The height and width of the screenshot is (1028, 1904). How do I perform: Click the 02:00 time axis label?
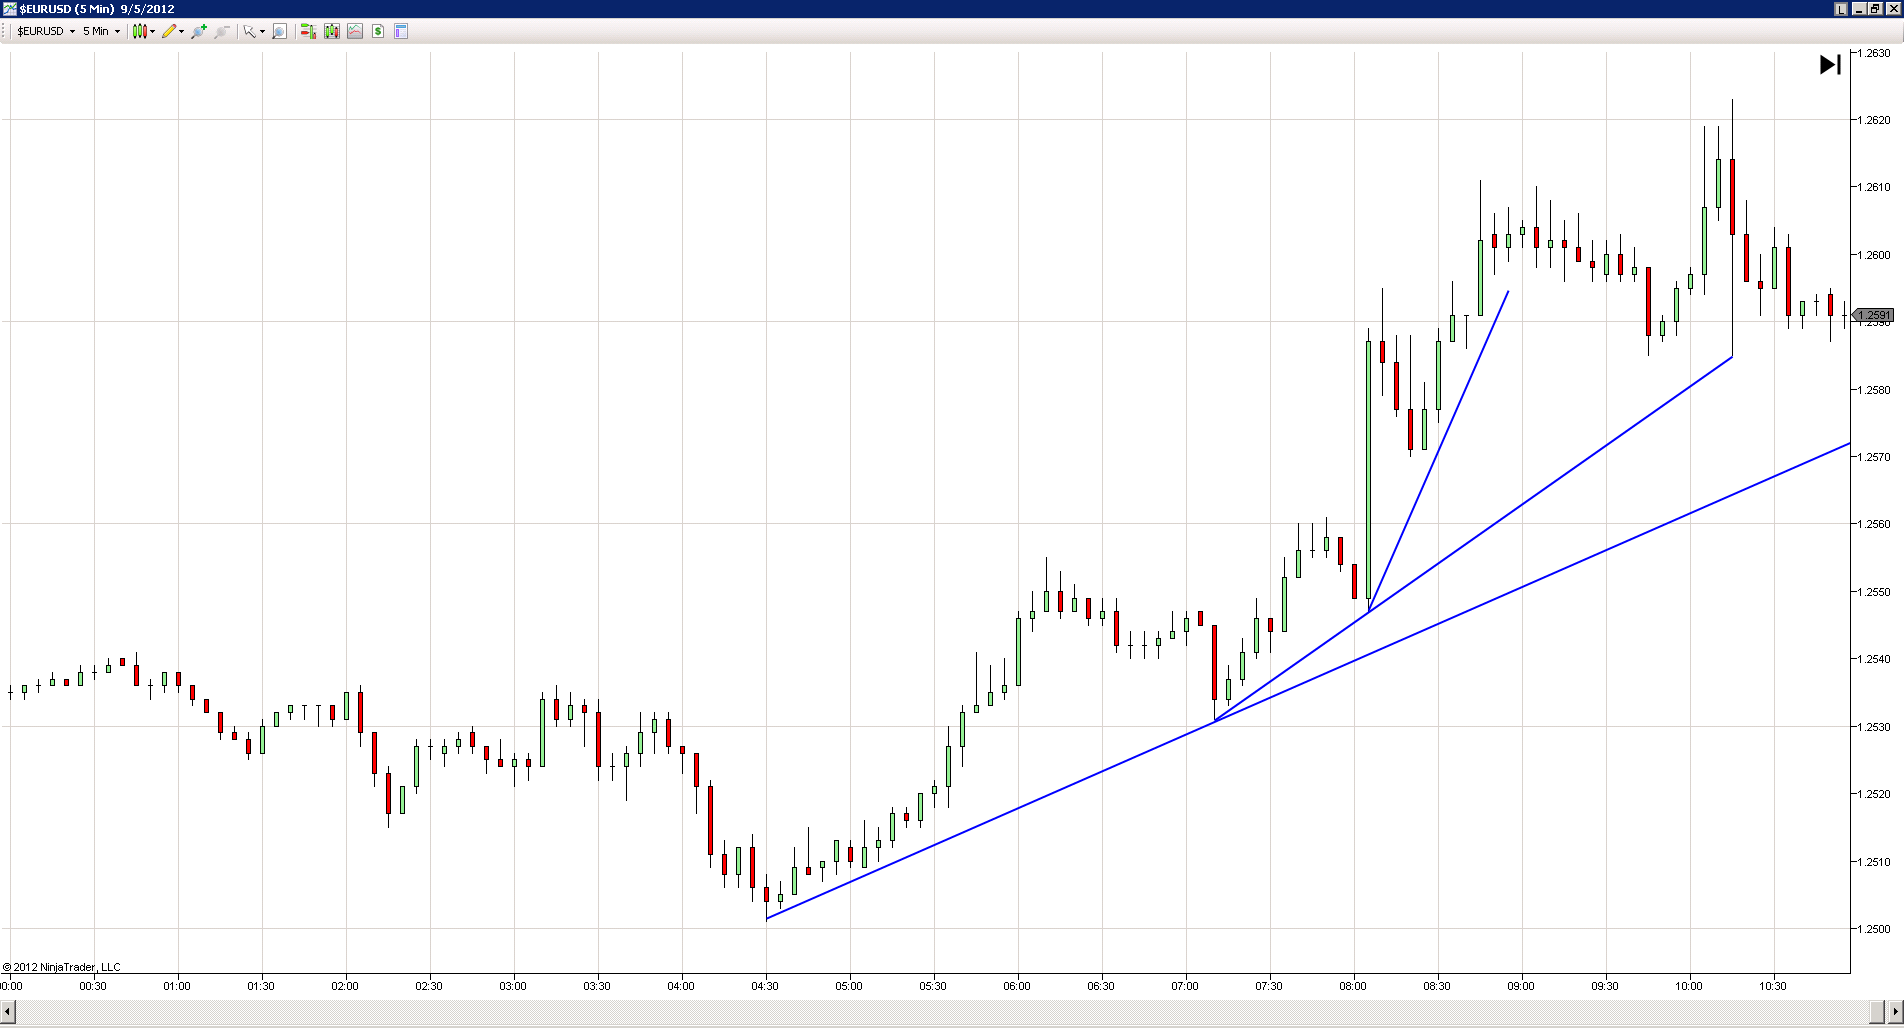345,986
